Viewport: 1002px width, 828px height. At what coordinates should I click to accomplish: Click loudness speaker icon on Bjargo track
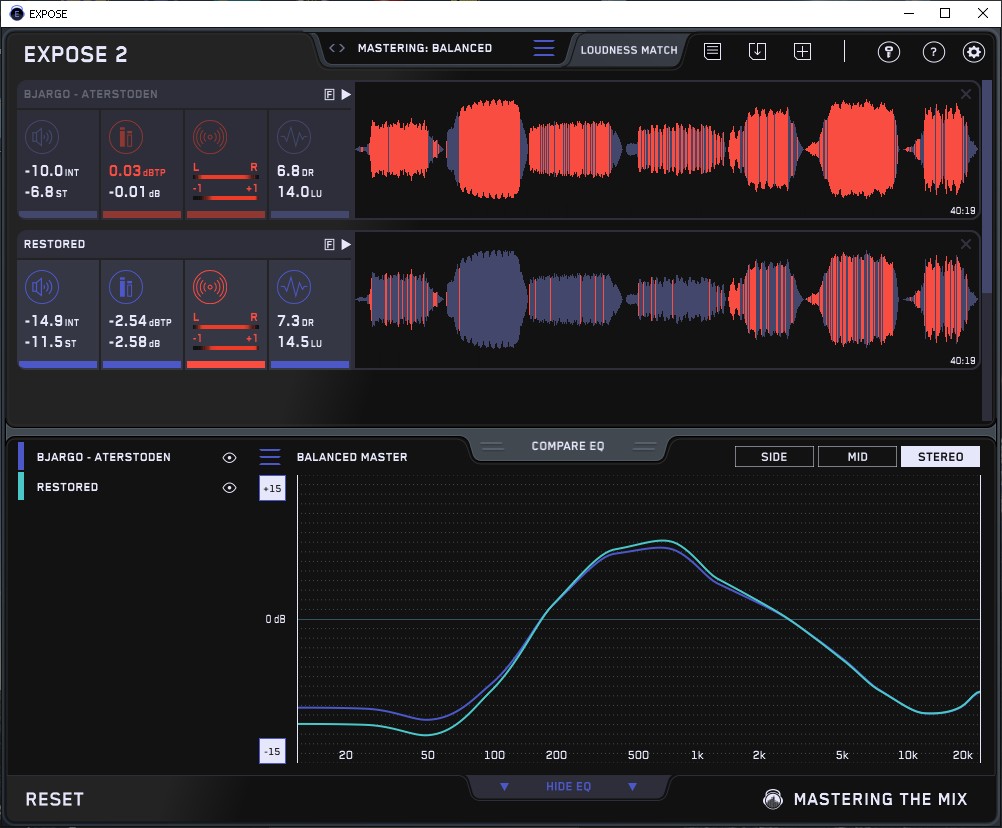pos(42,137)
